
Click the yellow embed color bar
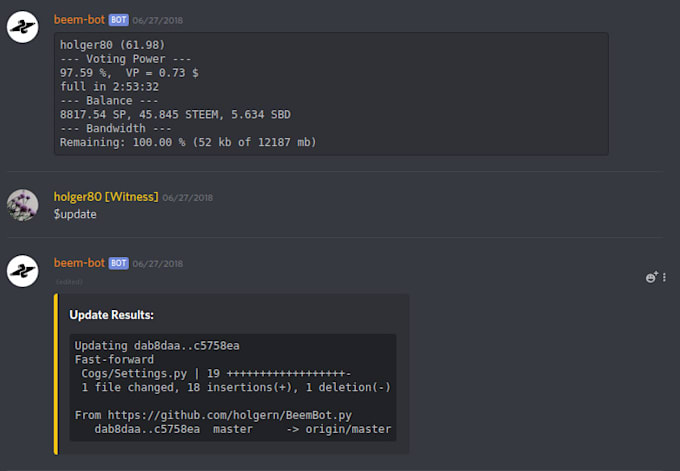coord(57,373)
